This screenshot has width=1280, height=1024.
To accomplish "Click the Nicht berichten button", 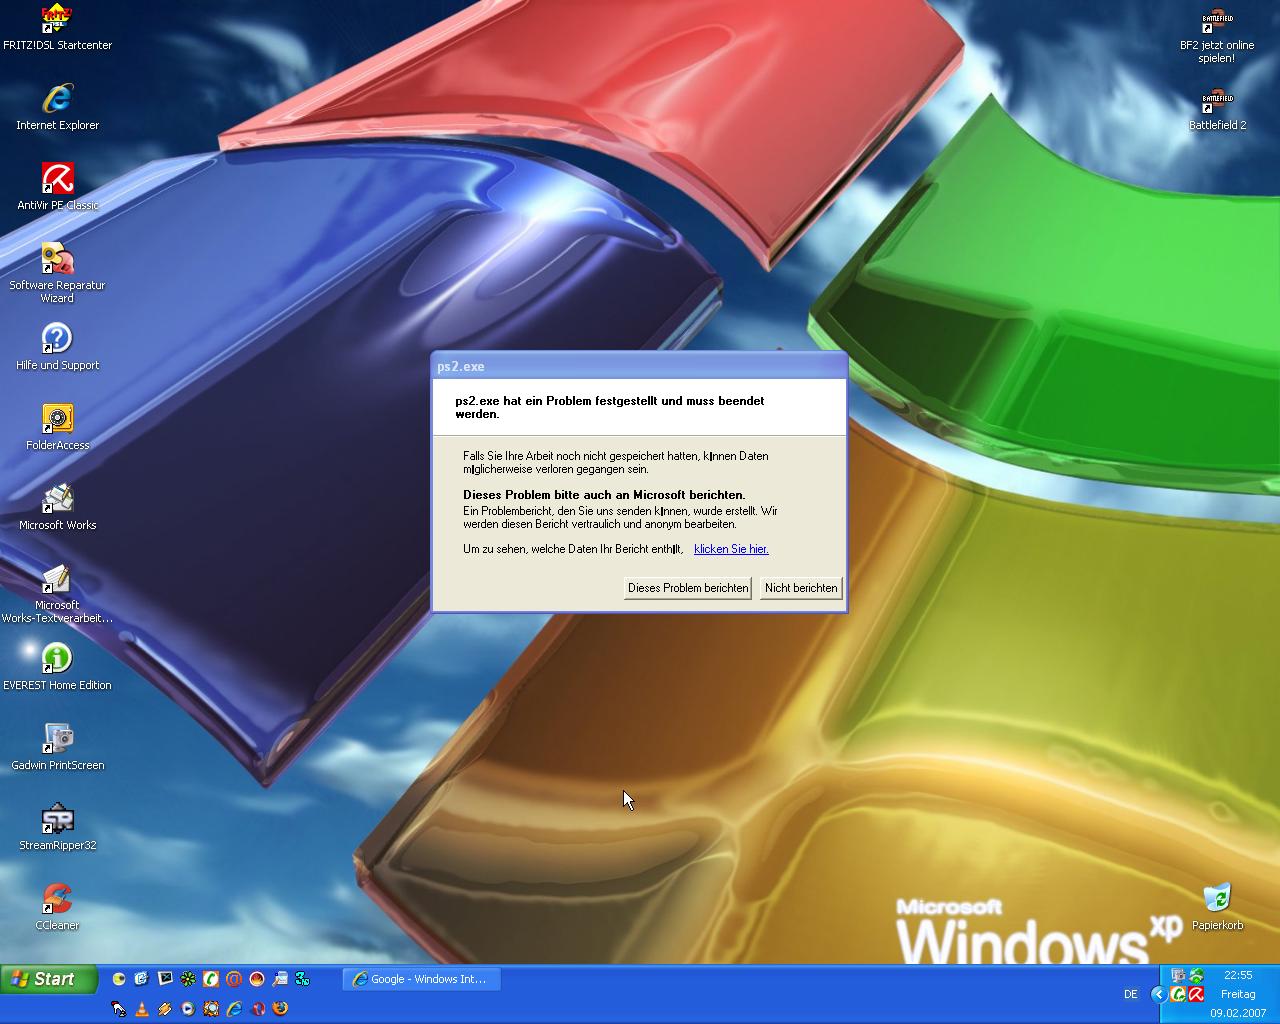I will [x=801, y=588].
